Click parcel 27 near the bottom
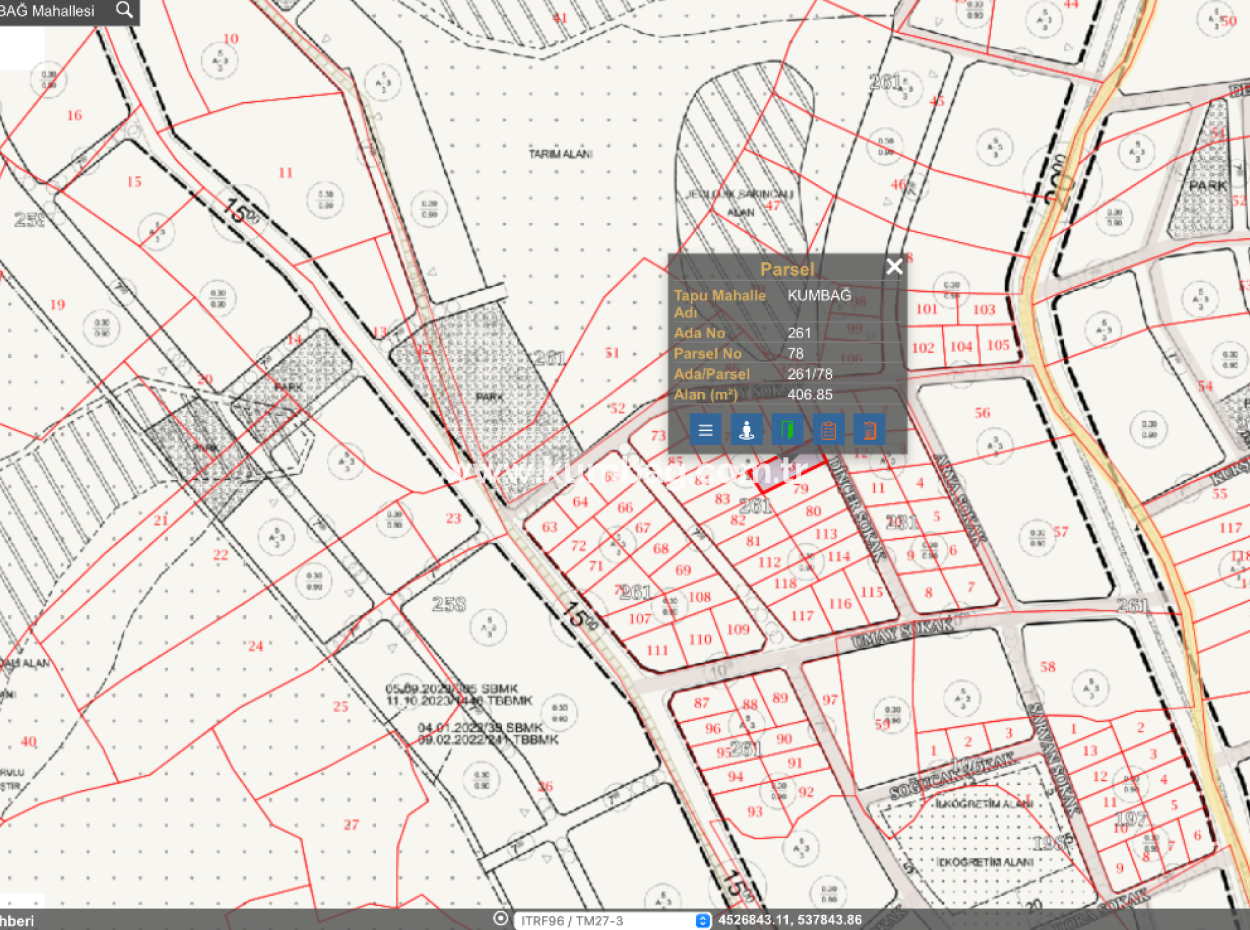Screen dimensions: 1250x930 pos(351,825)
